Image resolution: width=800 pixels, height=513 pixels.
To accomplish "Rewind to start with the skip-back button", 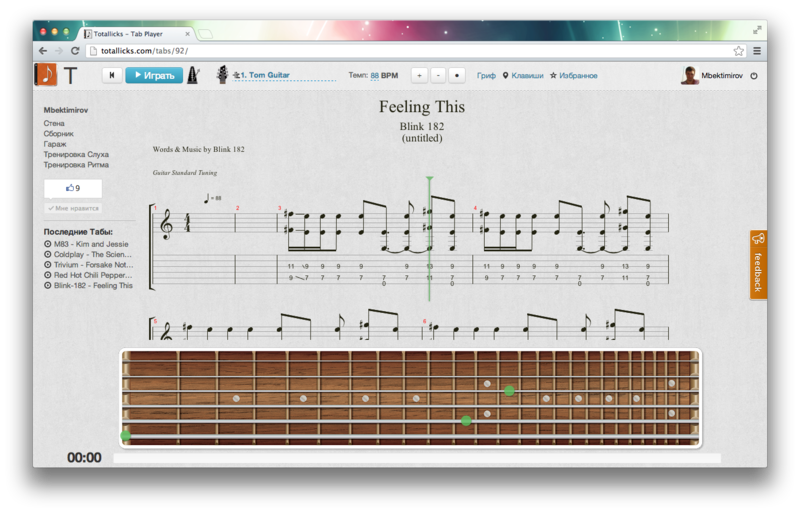I will click(111, 76).
